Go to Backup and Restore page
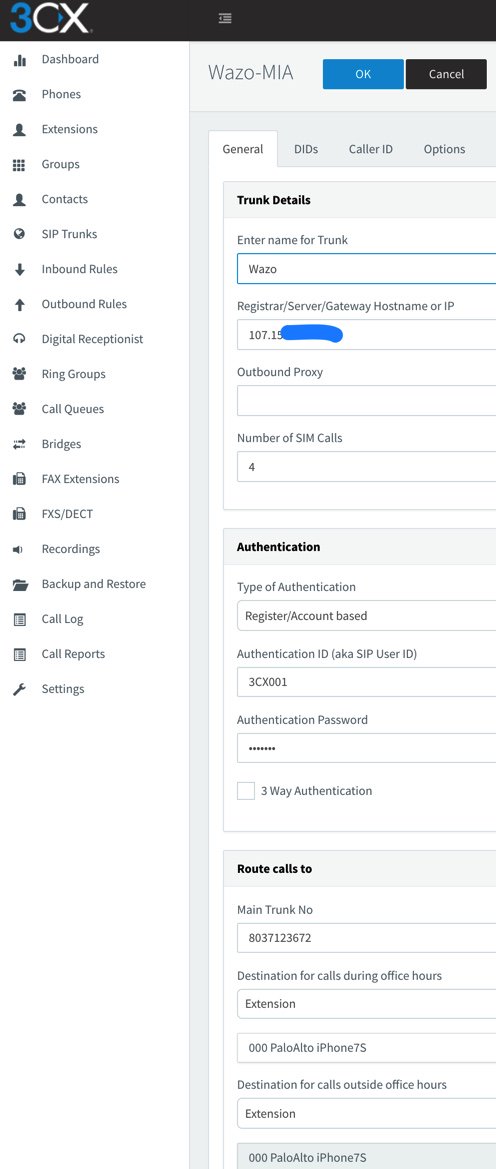The height and width of the screenshot is (1169, 496). [94, 584]
